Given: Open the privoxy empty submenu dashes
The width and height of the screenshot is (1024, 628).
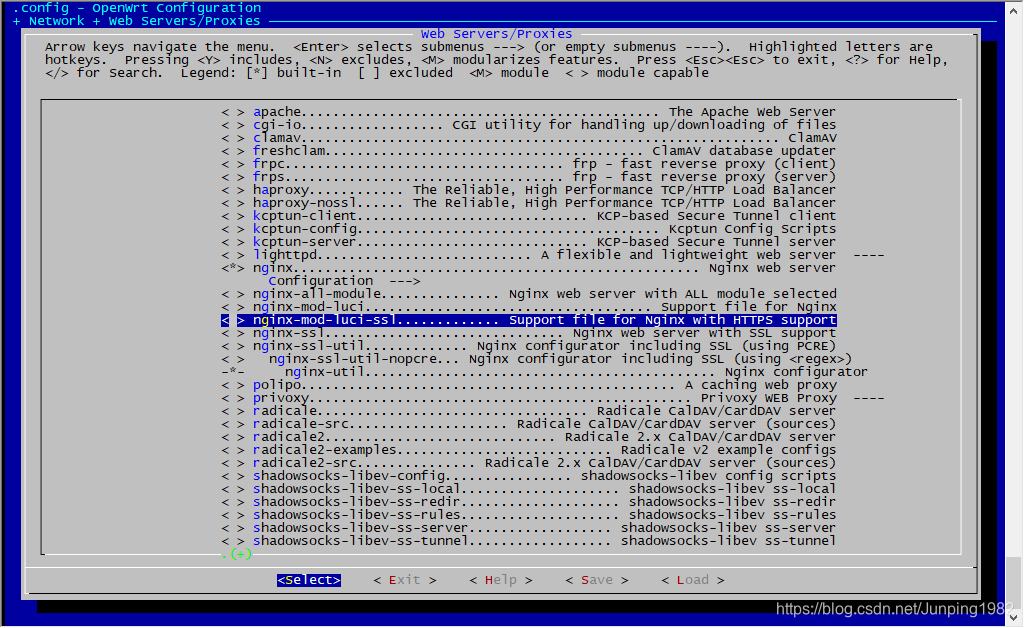Looking at the screenshot, I should [869, 398].
